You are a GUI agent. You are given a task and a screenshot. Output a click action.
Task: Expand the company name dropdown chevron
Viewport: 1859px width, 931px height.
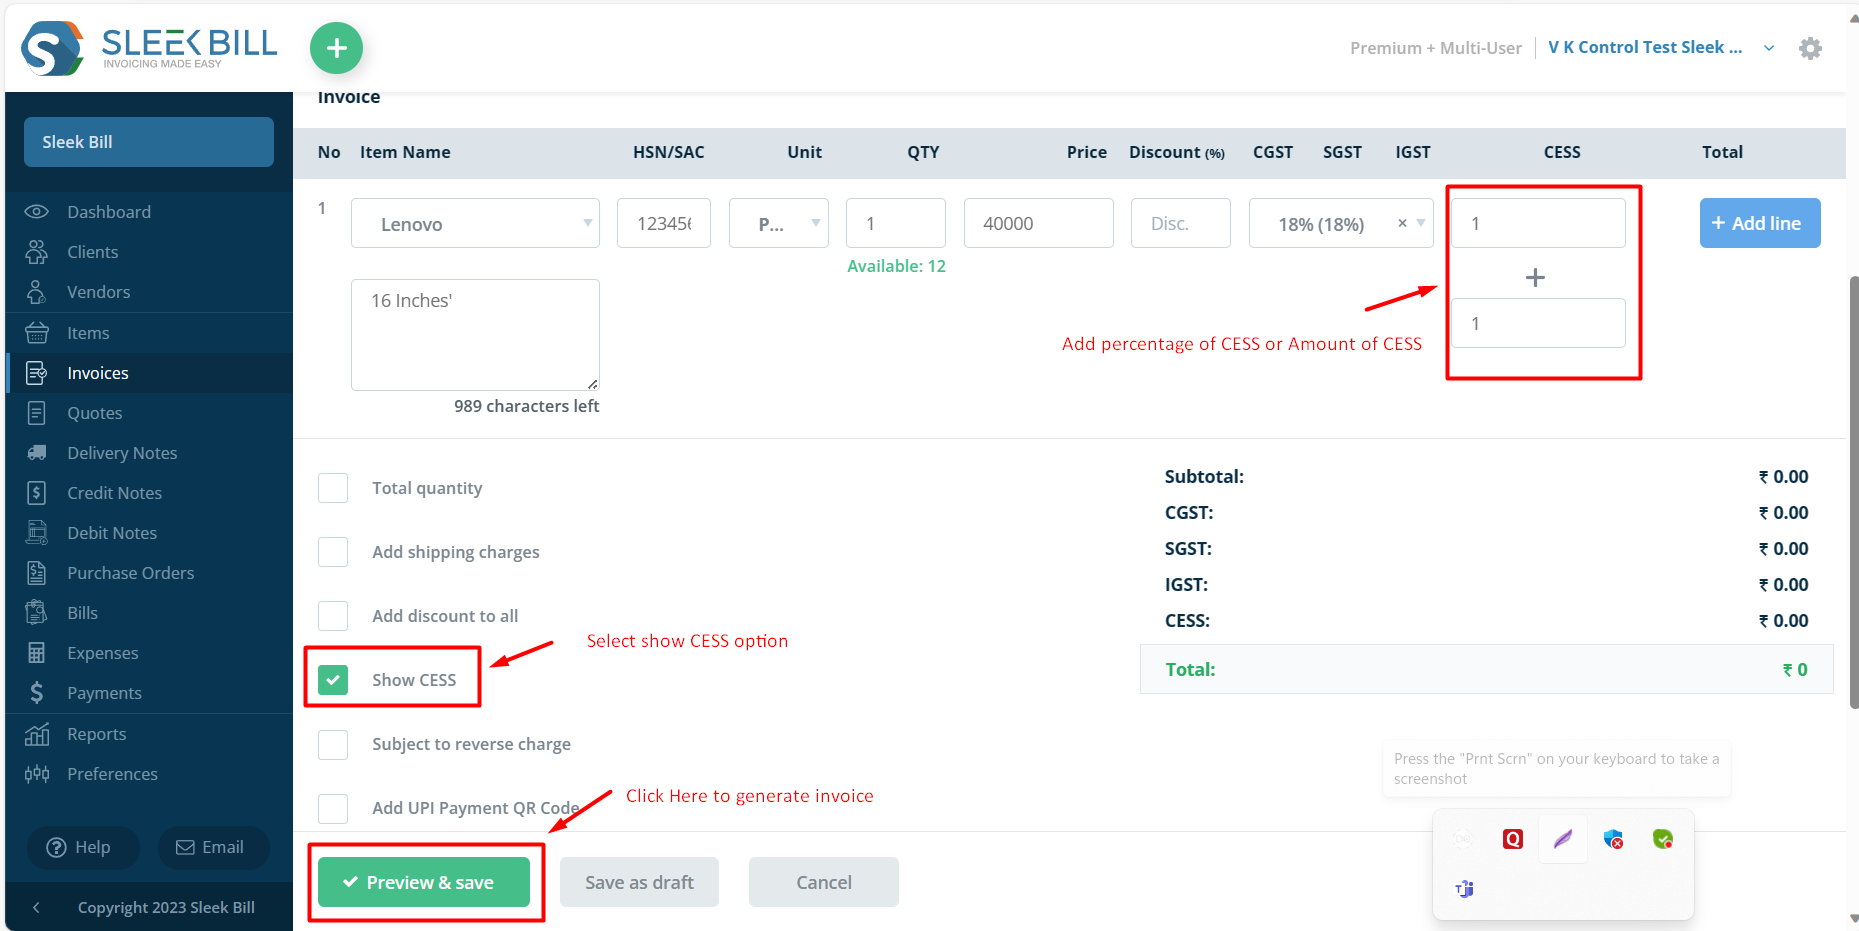pyautogui.click(x=1769, y=48)
